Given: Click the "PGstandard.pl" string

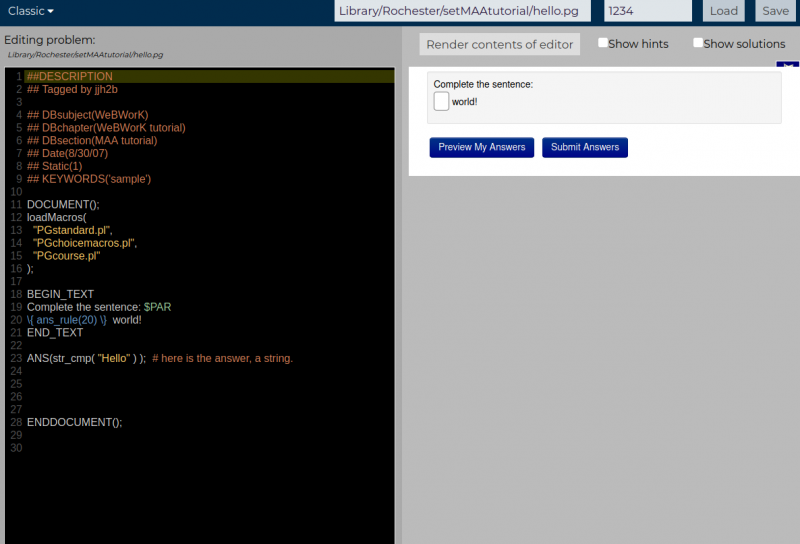Looking at the screenshot, I should [71, 230].
